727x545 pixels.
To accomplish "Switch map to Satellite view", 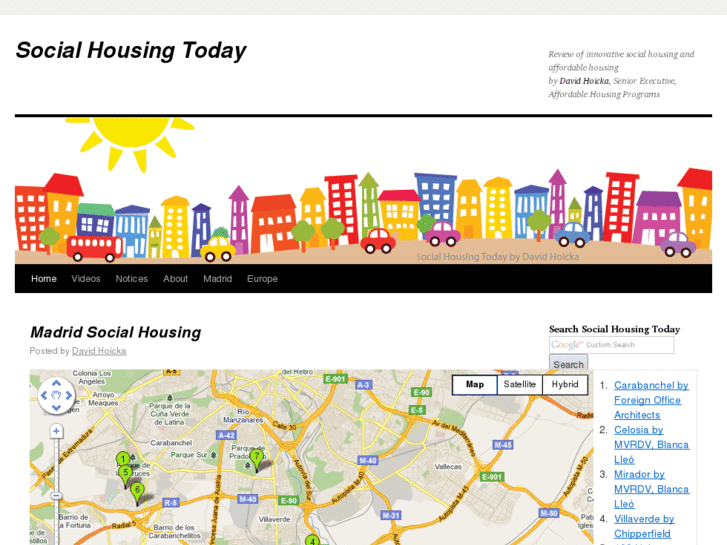I will [519, 385].
